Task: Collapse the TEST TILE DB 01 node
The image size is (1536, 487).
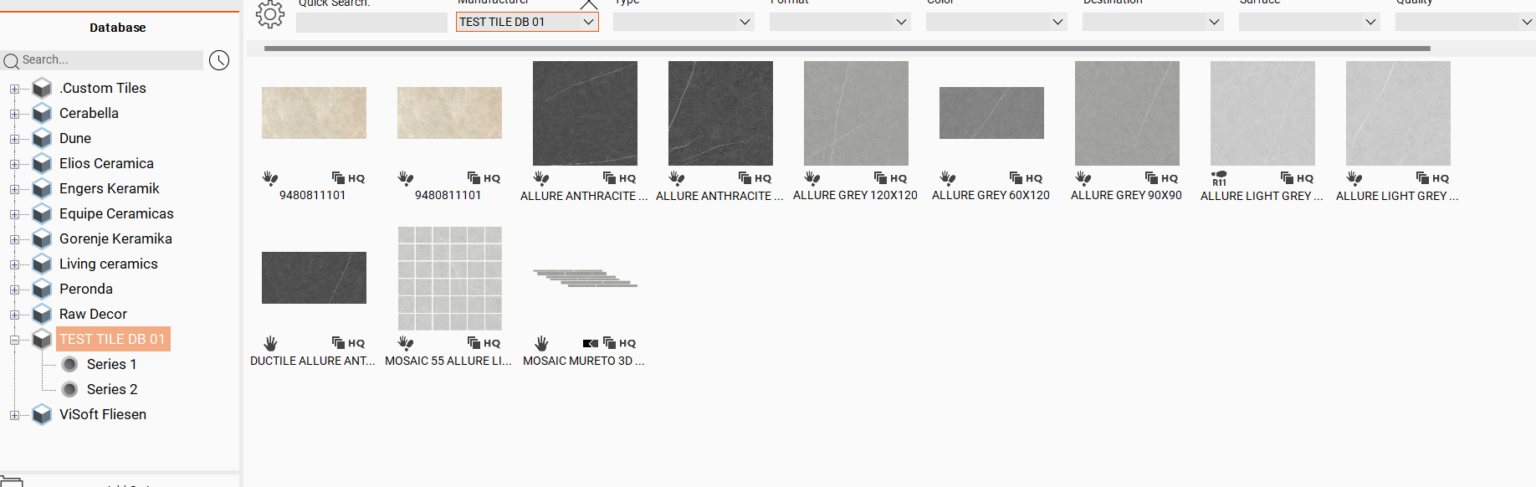Action: click(x=14, y=339)
